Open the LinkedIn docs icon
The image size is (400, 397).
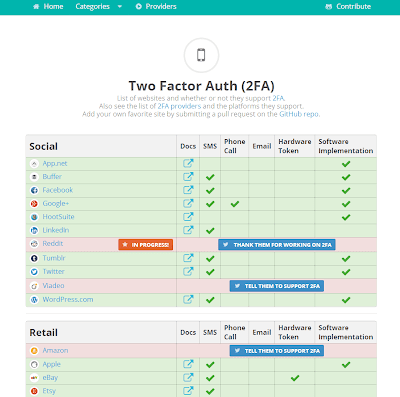tap(188, 230)
